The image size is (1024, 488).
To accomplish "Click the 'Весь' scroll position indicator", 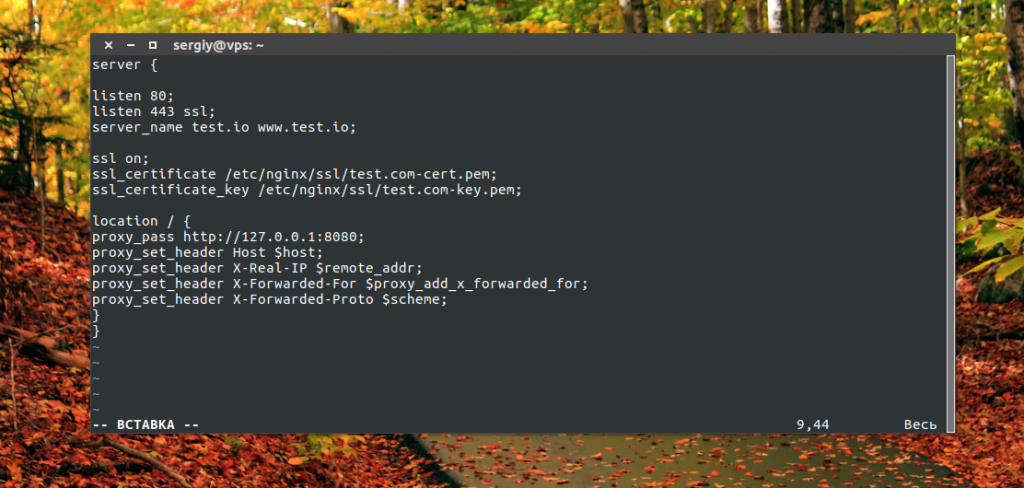I will (920, 425).
